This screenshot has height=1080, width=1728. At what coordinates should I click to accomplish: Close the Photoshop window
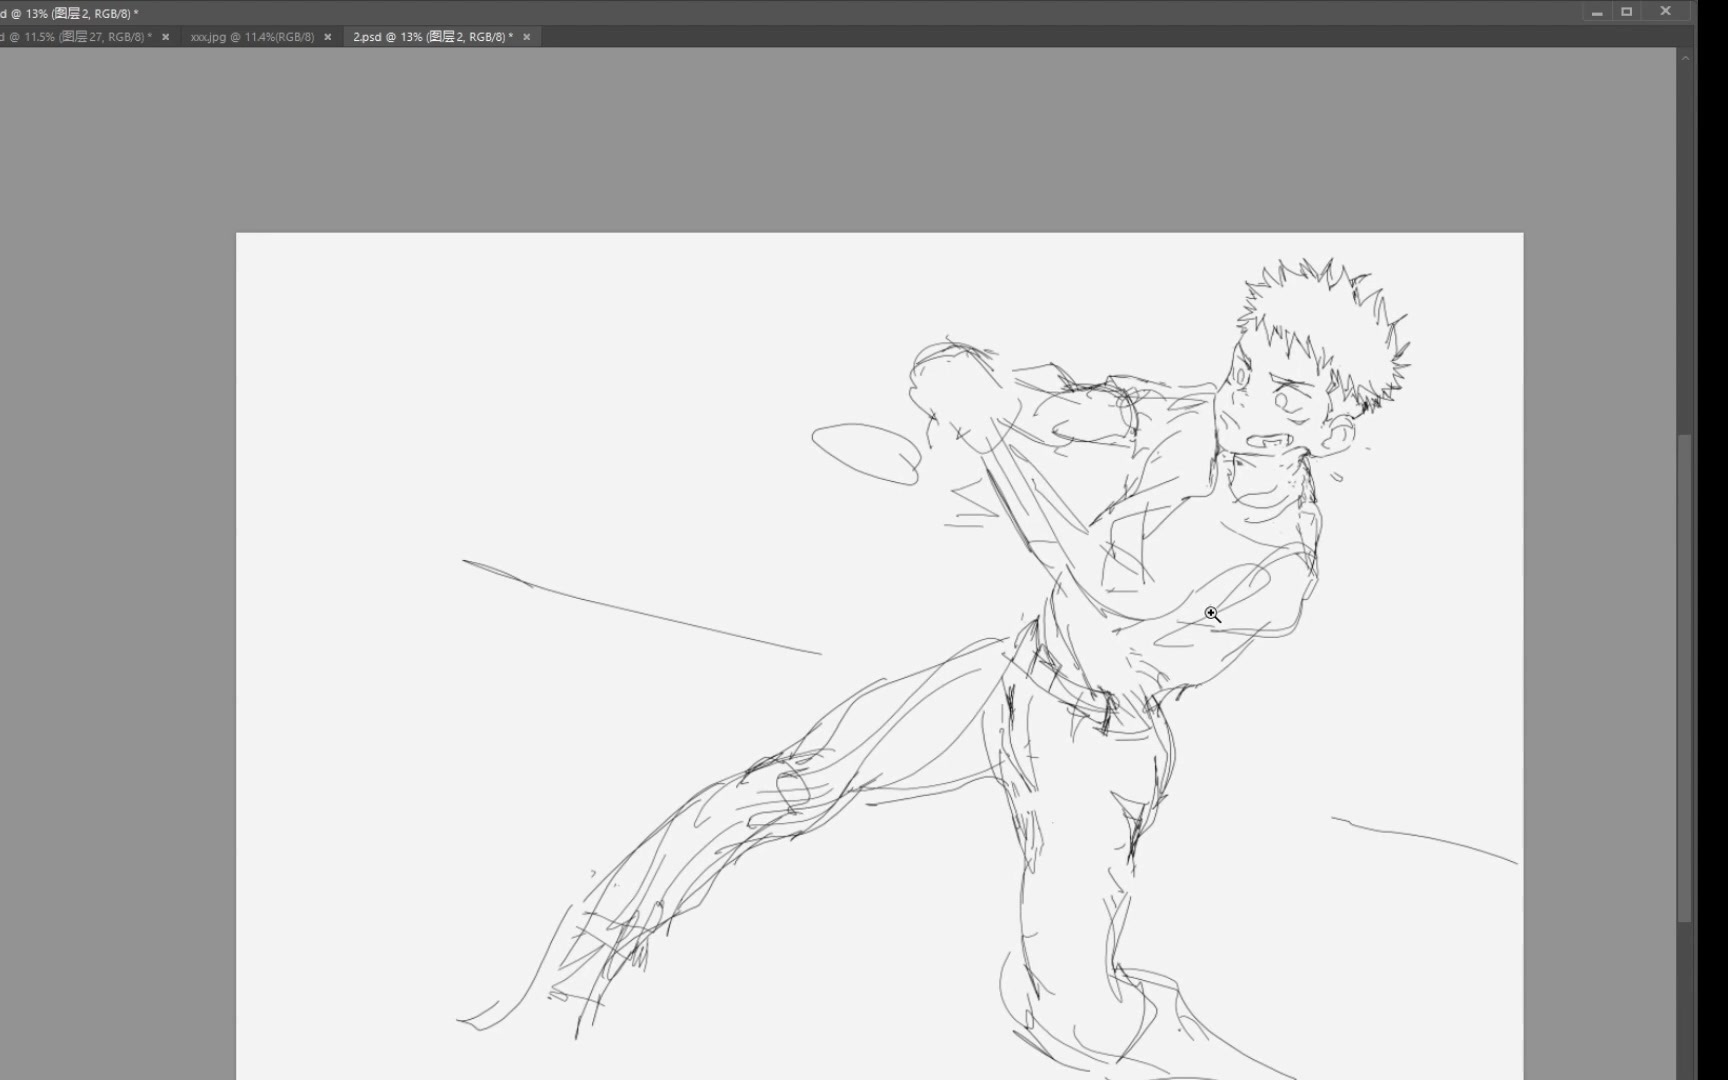tap(1665, 12)
